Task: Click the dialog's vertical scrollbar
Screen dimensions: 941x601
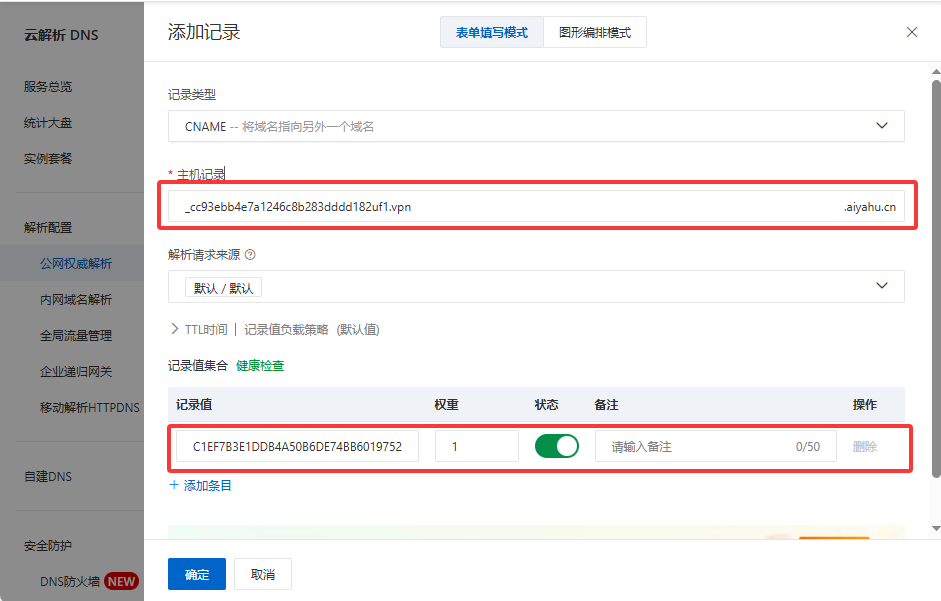Action: click(x=936, y=300)
